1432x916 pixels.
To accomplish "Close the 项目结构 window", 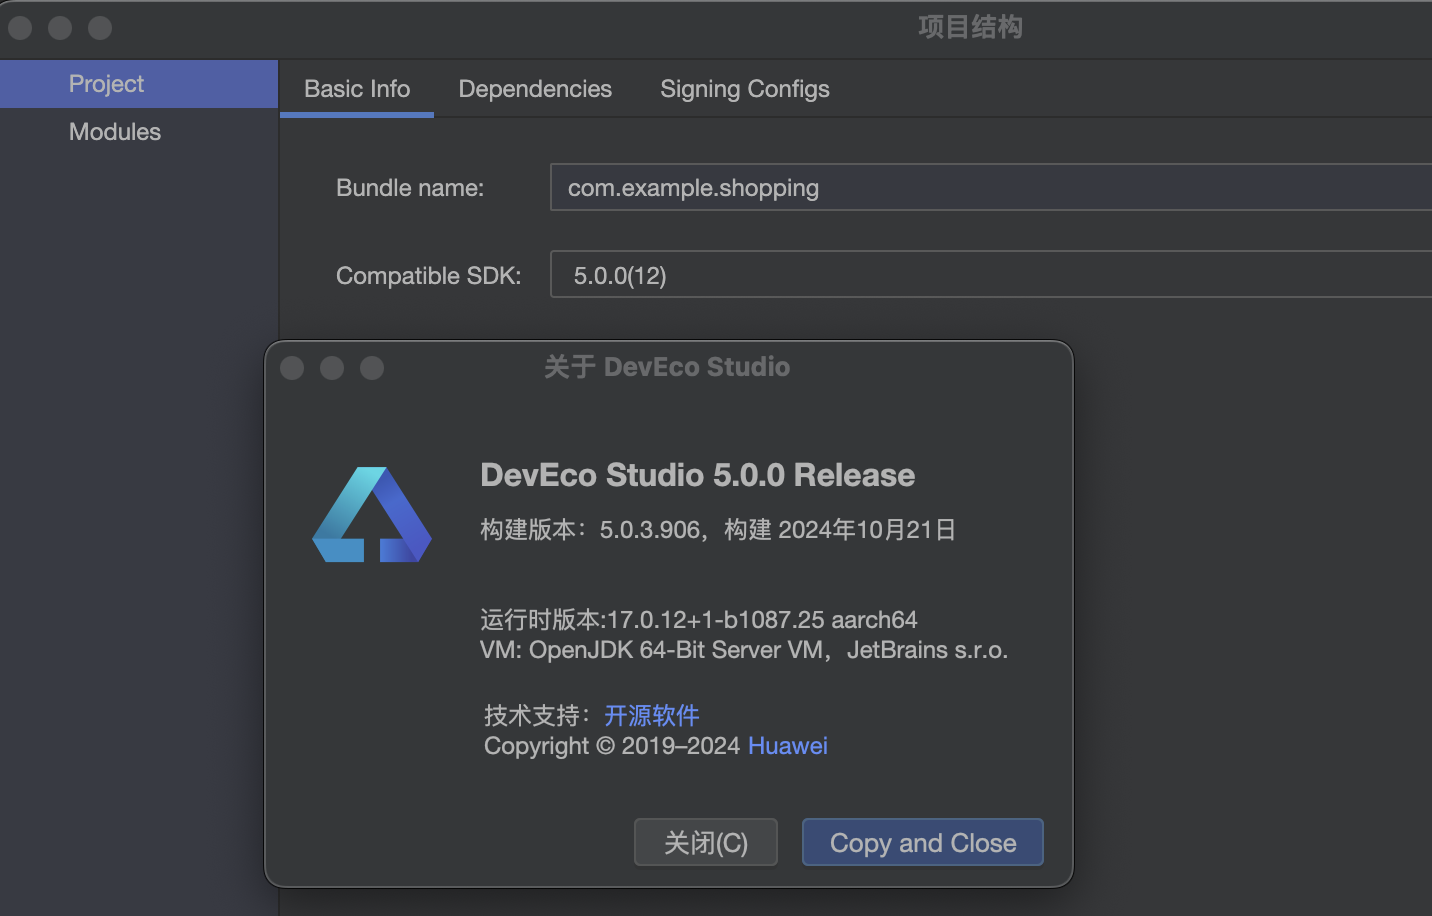I will point(20,28).
